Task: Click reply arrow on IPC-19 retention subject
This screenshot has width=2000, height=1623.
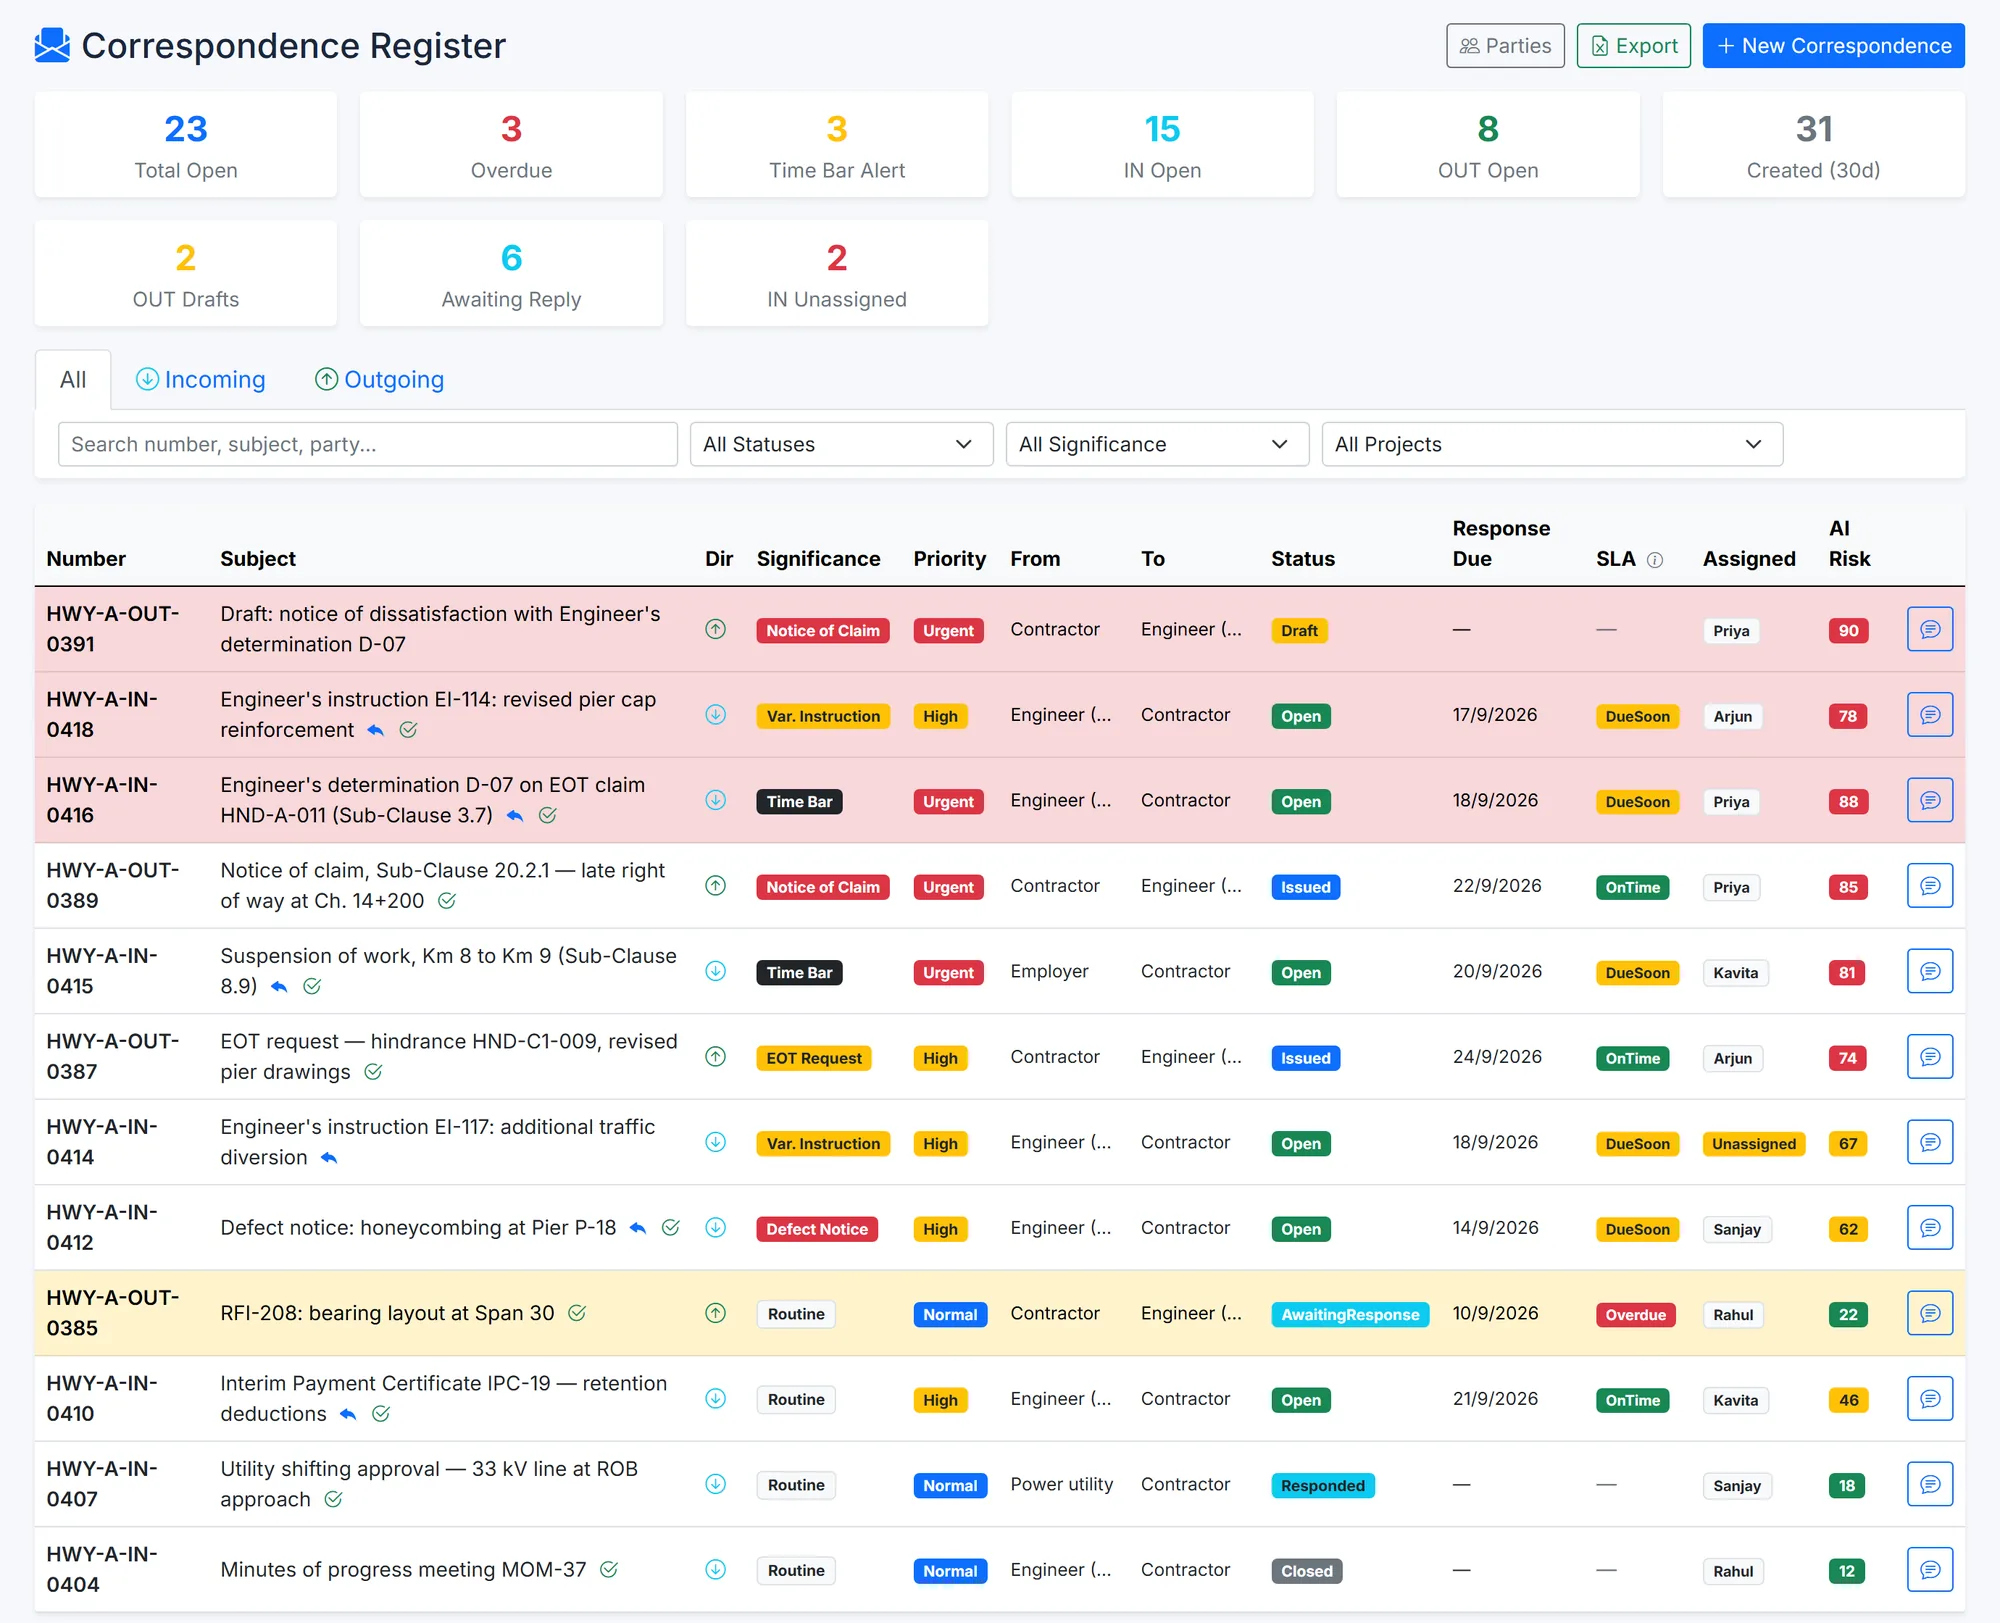Action: [x=348, y=1414]
